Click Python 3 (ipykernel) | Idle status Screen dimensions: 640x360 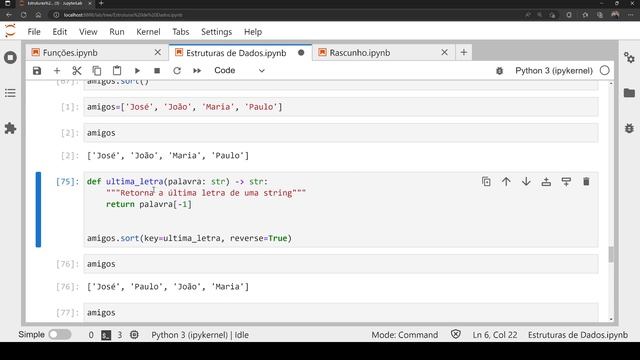point(200,335)
